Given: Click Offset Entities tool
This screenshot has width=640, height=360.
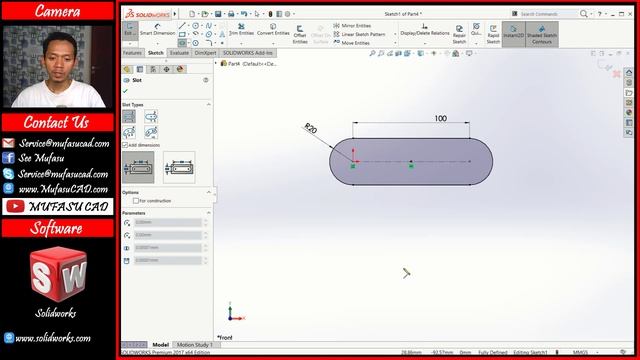Looking at the screenshot, I should point(300,34).
